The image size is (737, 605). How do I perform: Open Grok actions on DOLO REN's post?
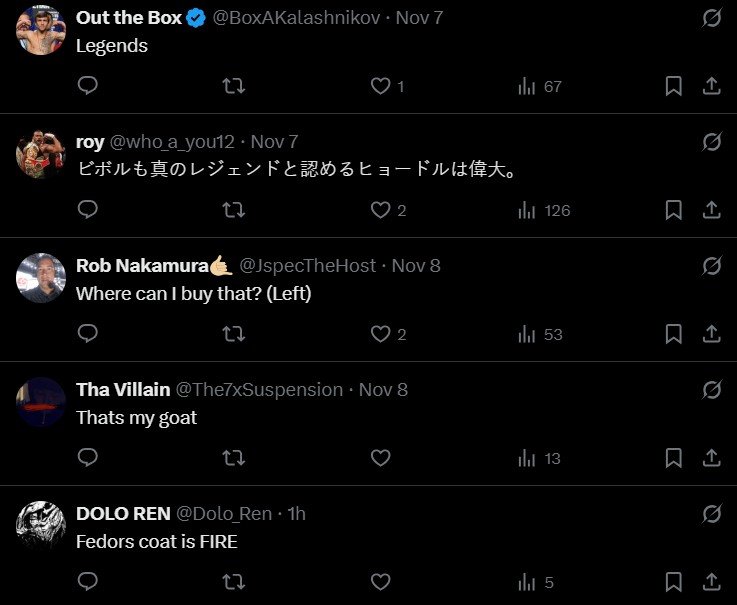pyautogui.click(x=712, y=514)
